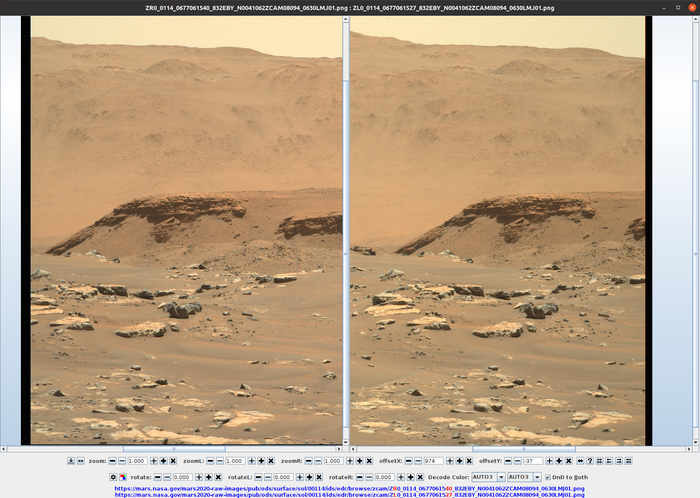The image size is (700, 498).
Task: Click thin plus button for rotateR
Action: (x=401, y=477)
